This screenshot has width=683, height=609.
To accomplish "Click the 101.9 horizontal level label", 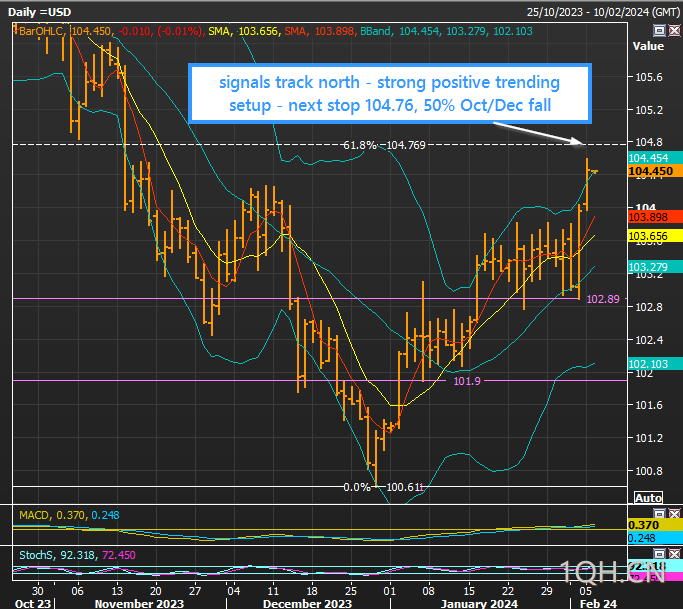I will point(467,381).
